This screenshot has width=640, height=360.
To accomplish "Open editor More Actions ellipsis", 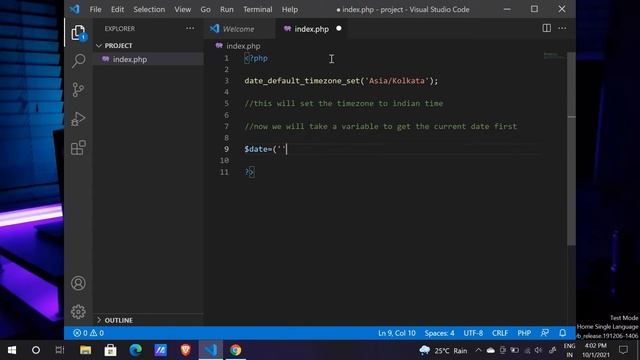I will click(x=562, y=28).
